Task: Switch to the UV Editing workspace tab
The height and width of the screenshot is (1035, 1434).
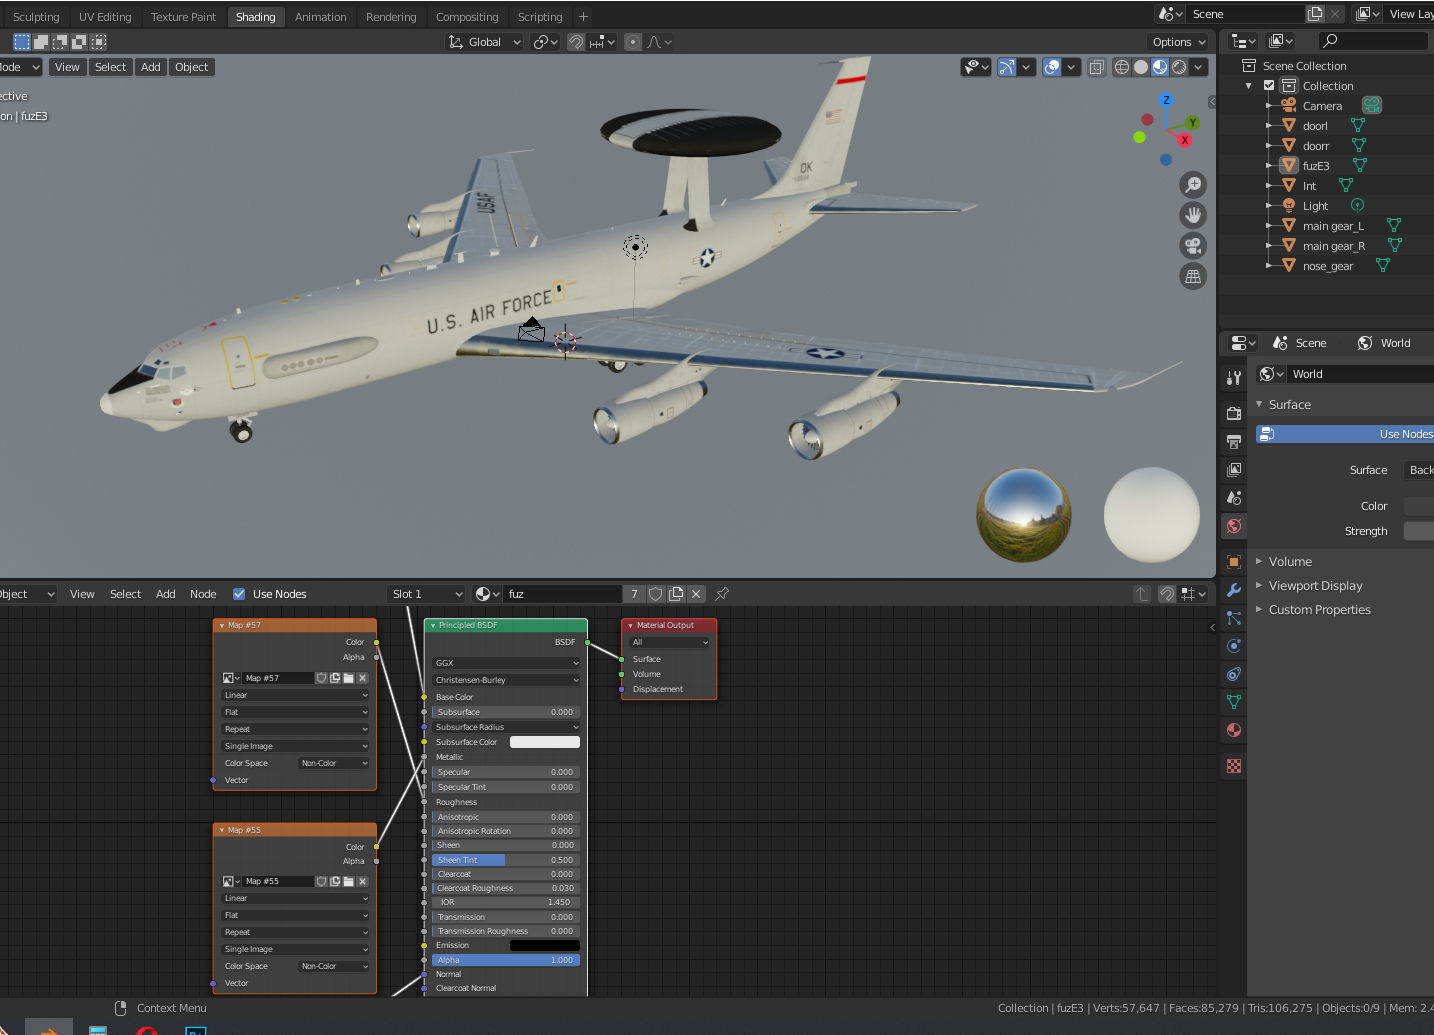Action: click(105, 17)
